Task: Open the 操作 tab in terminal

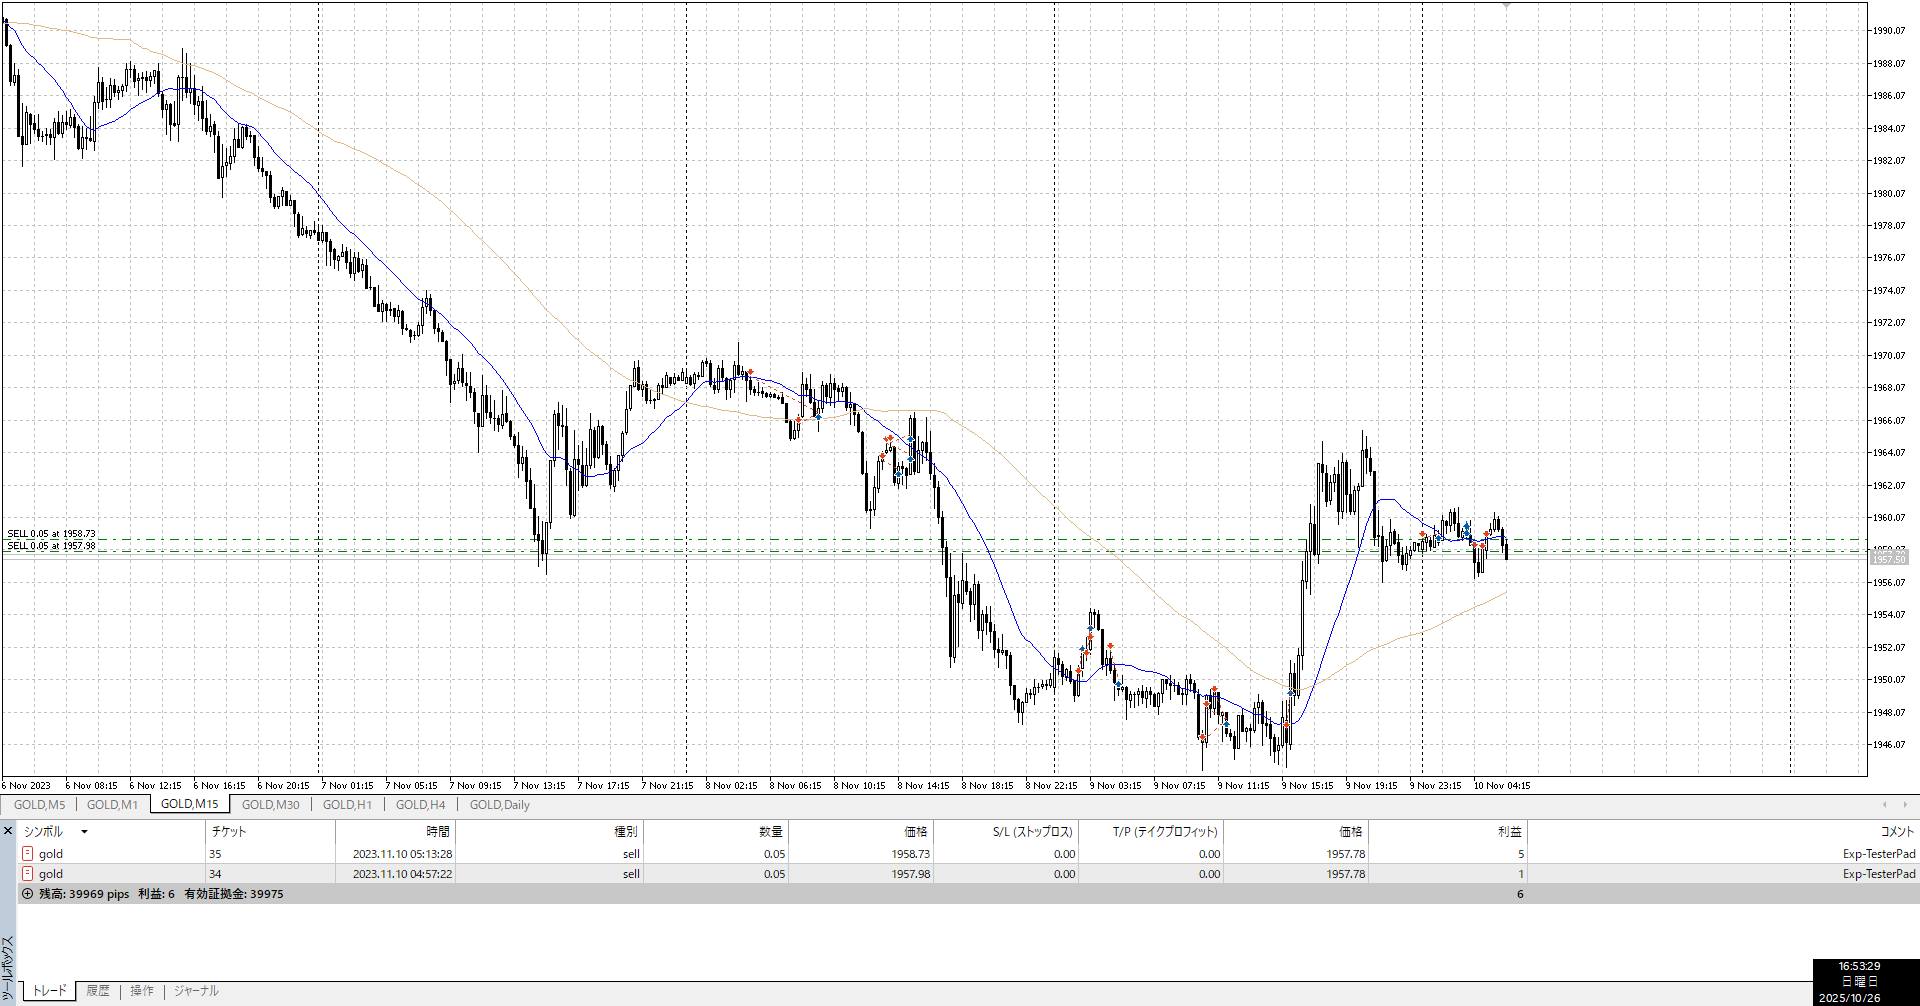Action: 142,991
